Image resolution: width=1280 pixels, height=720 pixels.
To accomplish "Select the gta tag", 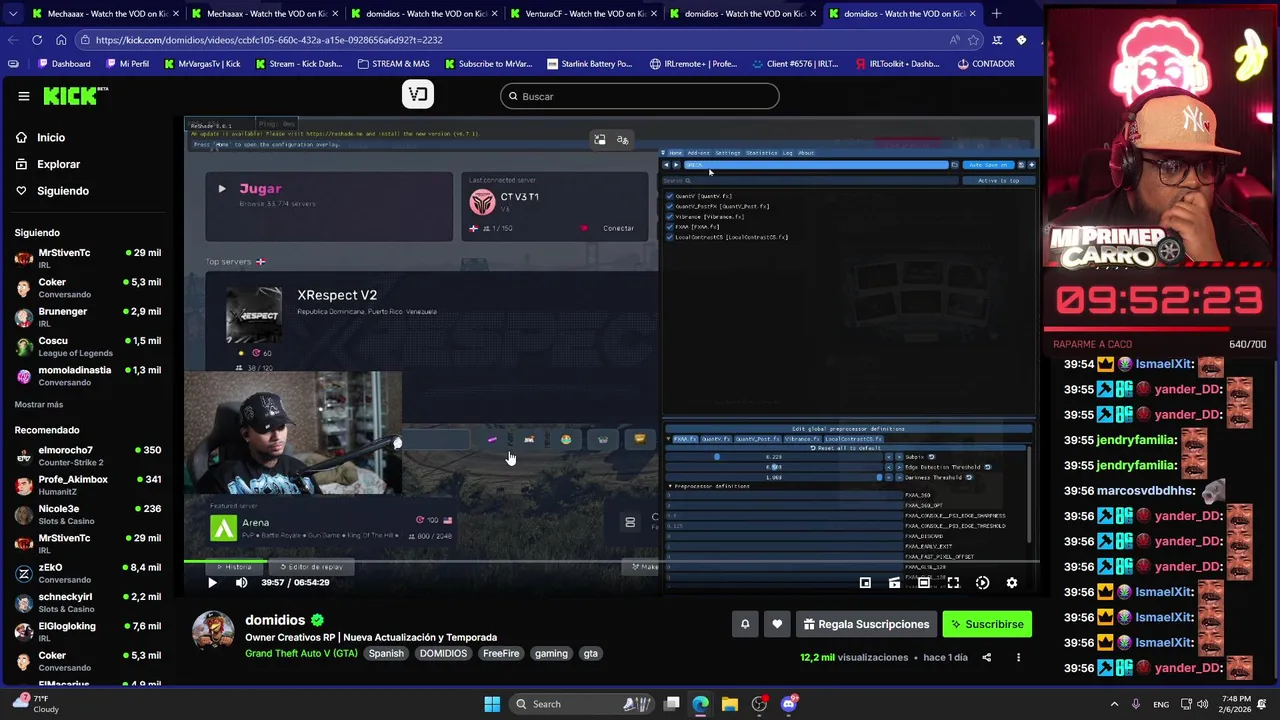I will 591,653.
